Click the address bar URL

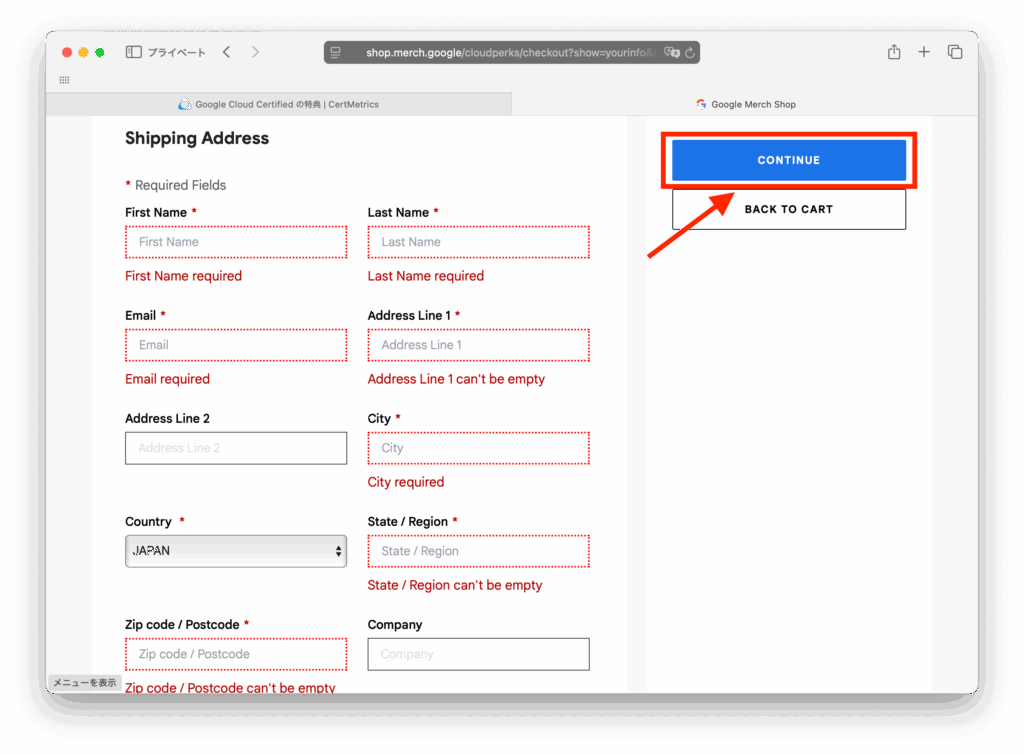509,52
